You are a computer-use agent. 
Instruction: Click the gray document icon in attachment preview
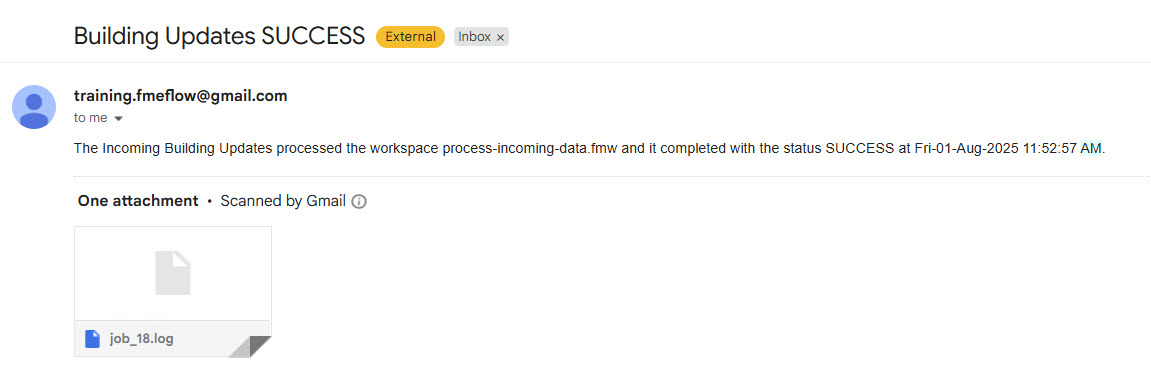[173, 273]
